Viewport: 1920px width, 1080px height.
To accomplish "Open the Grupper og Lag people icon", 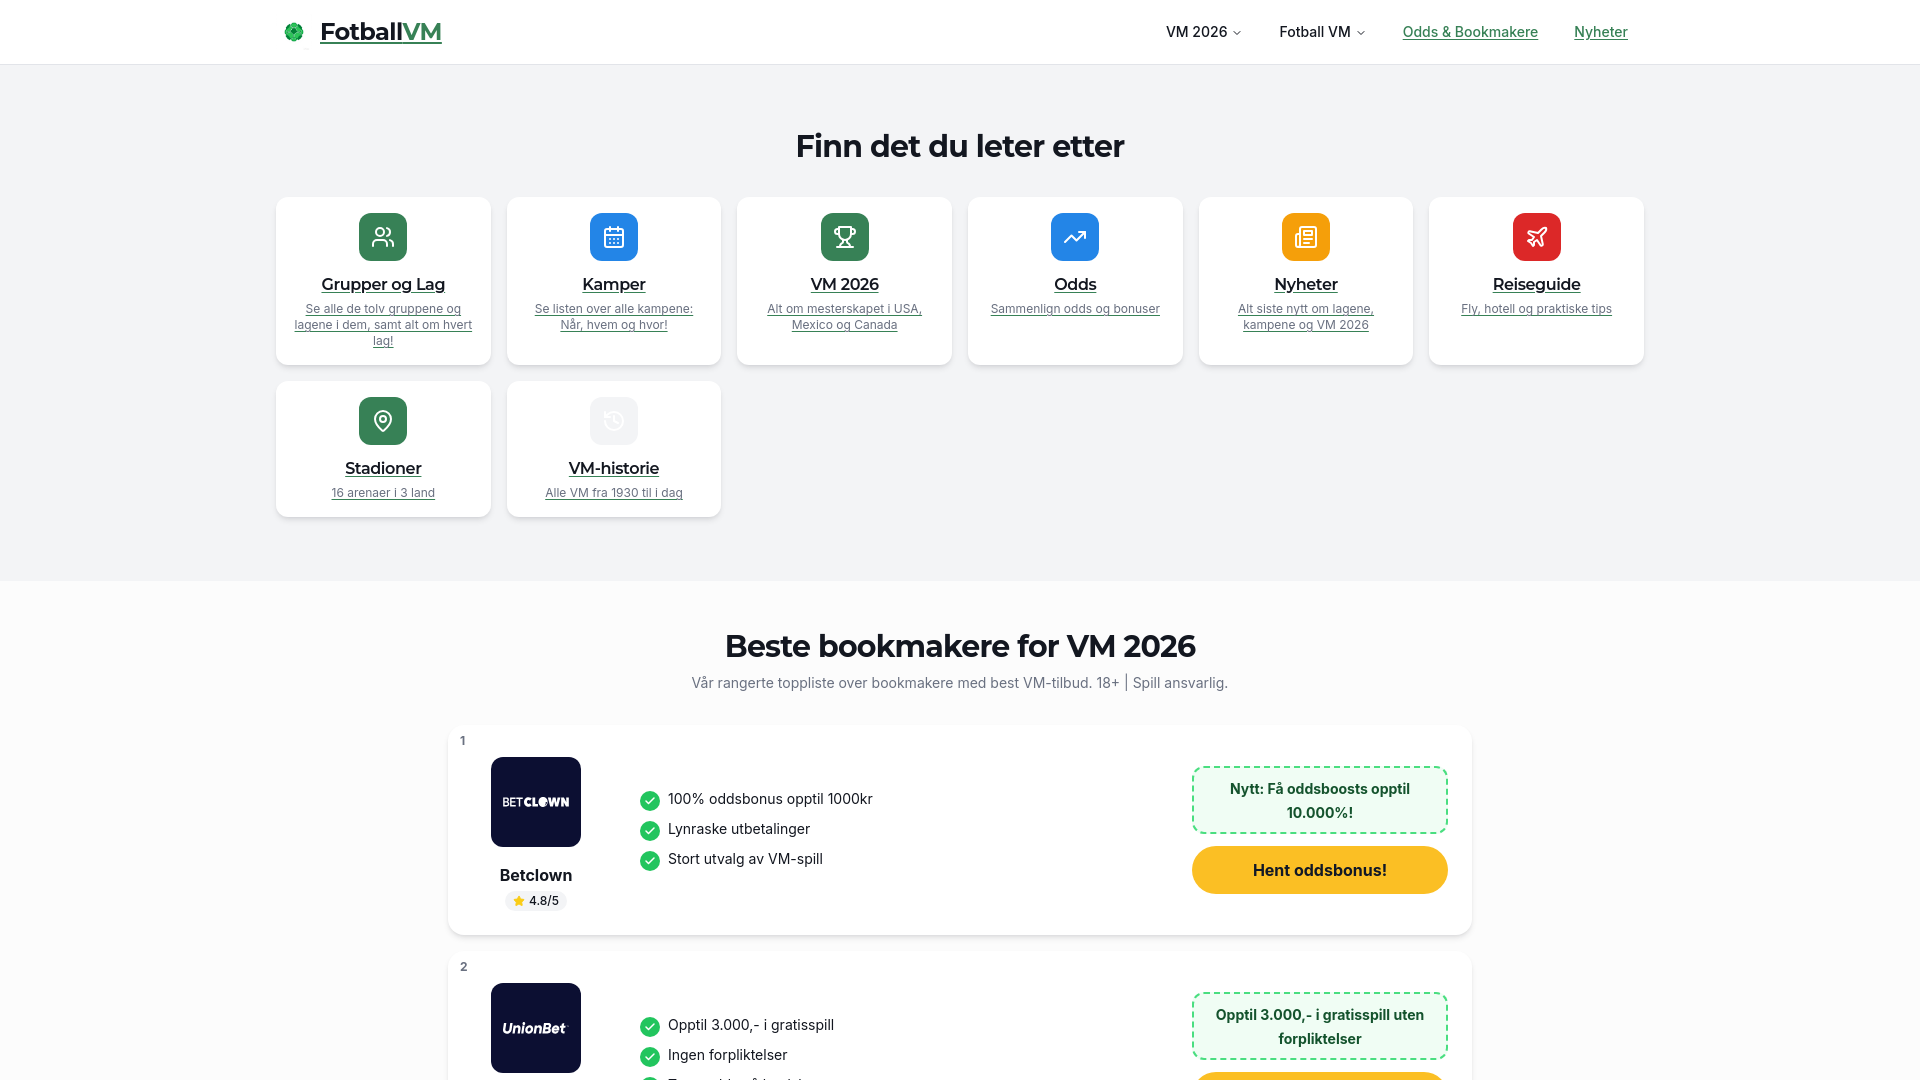I will point(383,237).
